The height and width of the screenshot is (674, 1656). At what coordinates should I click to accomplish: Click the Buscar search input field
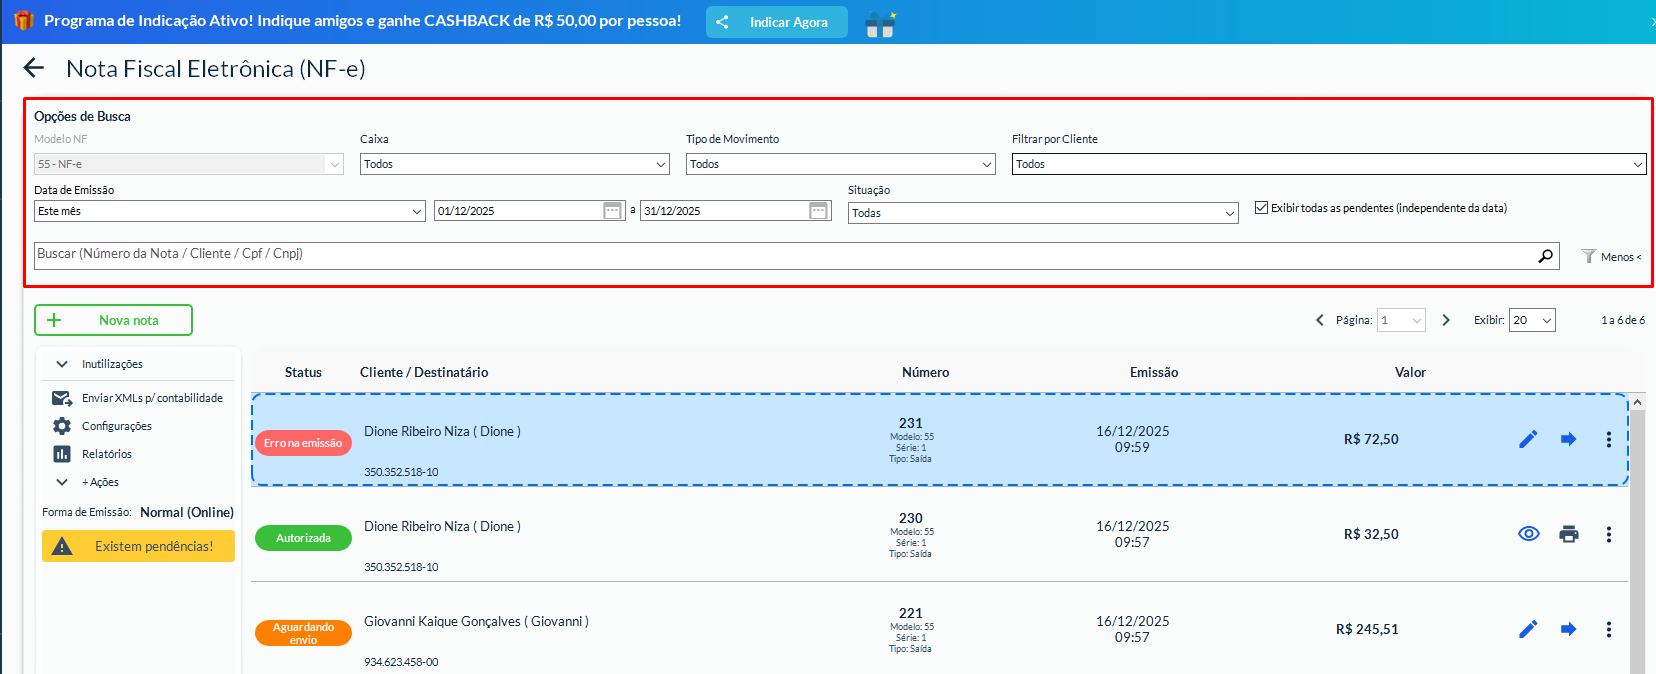pos(780,255)
